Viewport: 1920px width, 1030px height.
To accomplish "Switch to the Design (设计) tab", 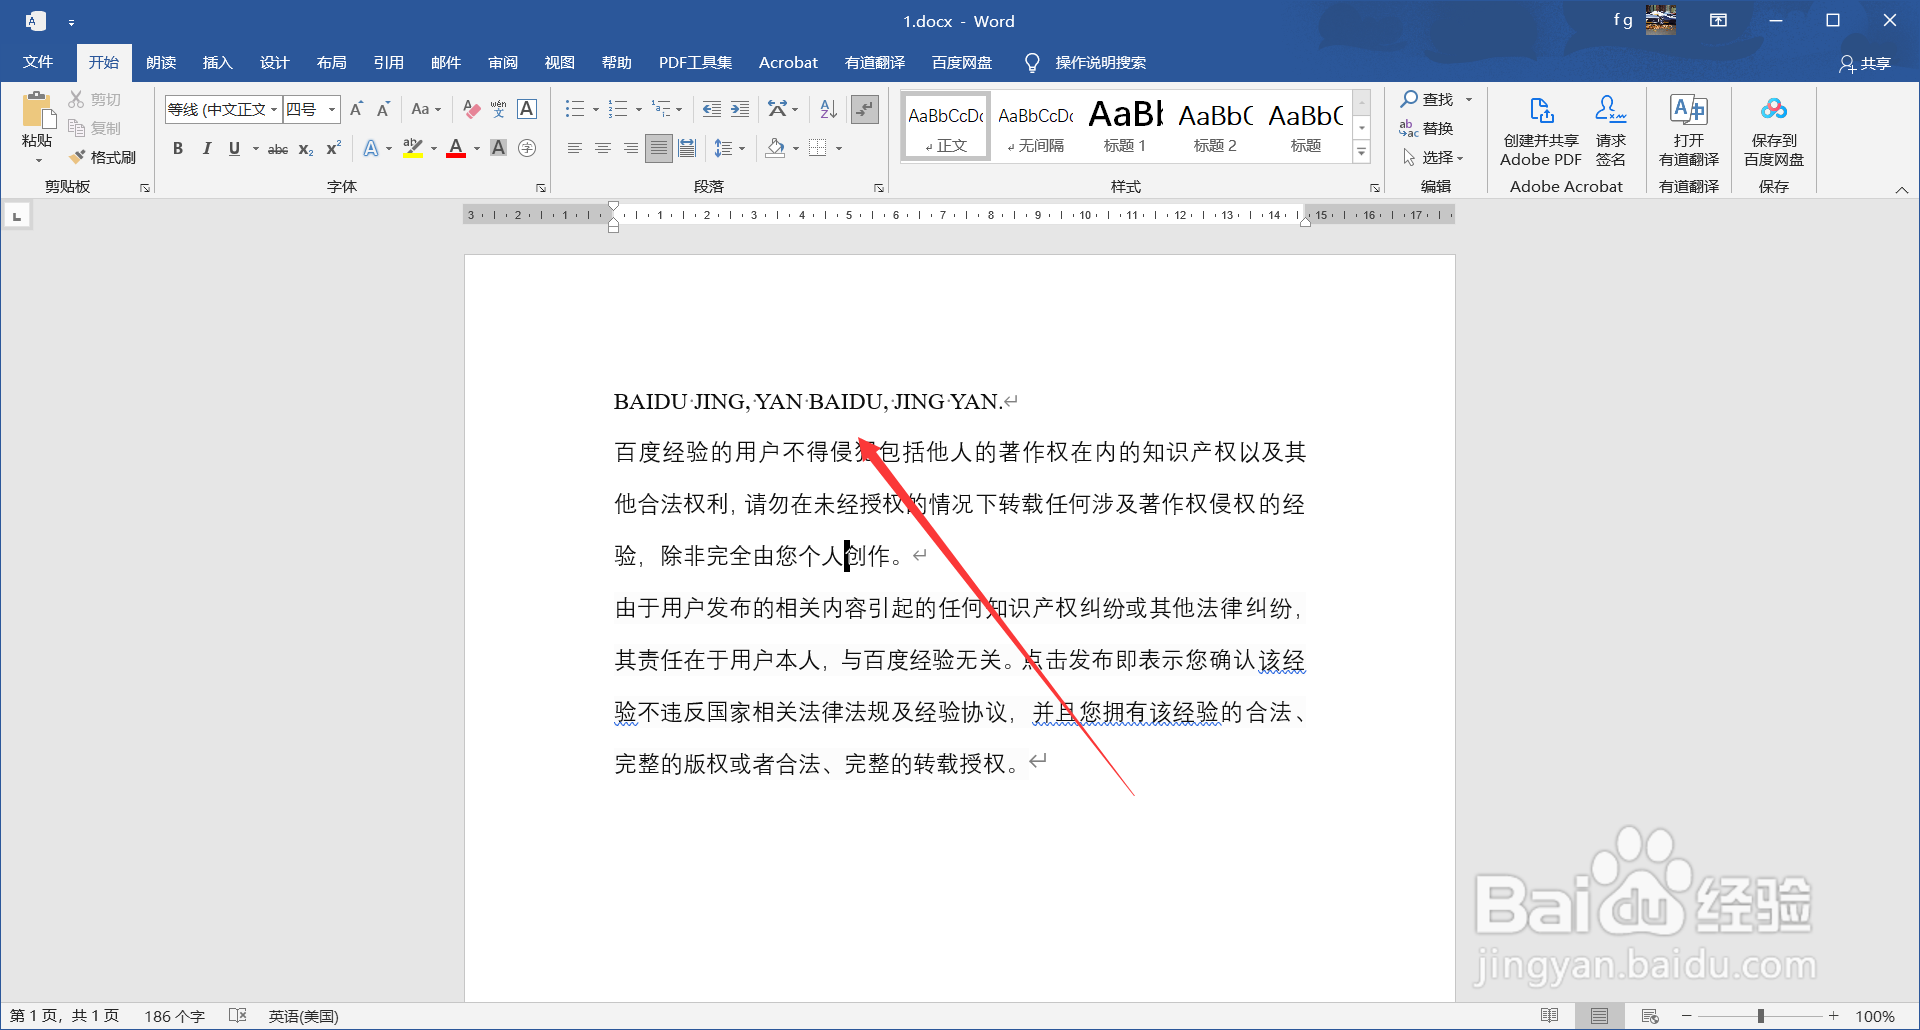I will [274, 62].
